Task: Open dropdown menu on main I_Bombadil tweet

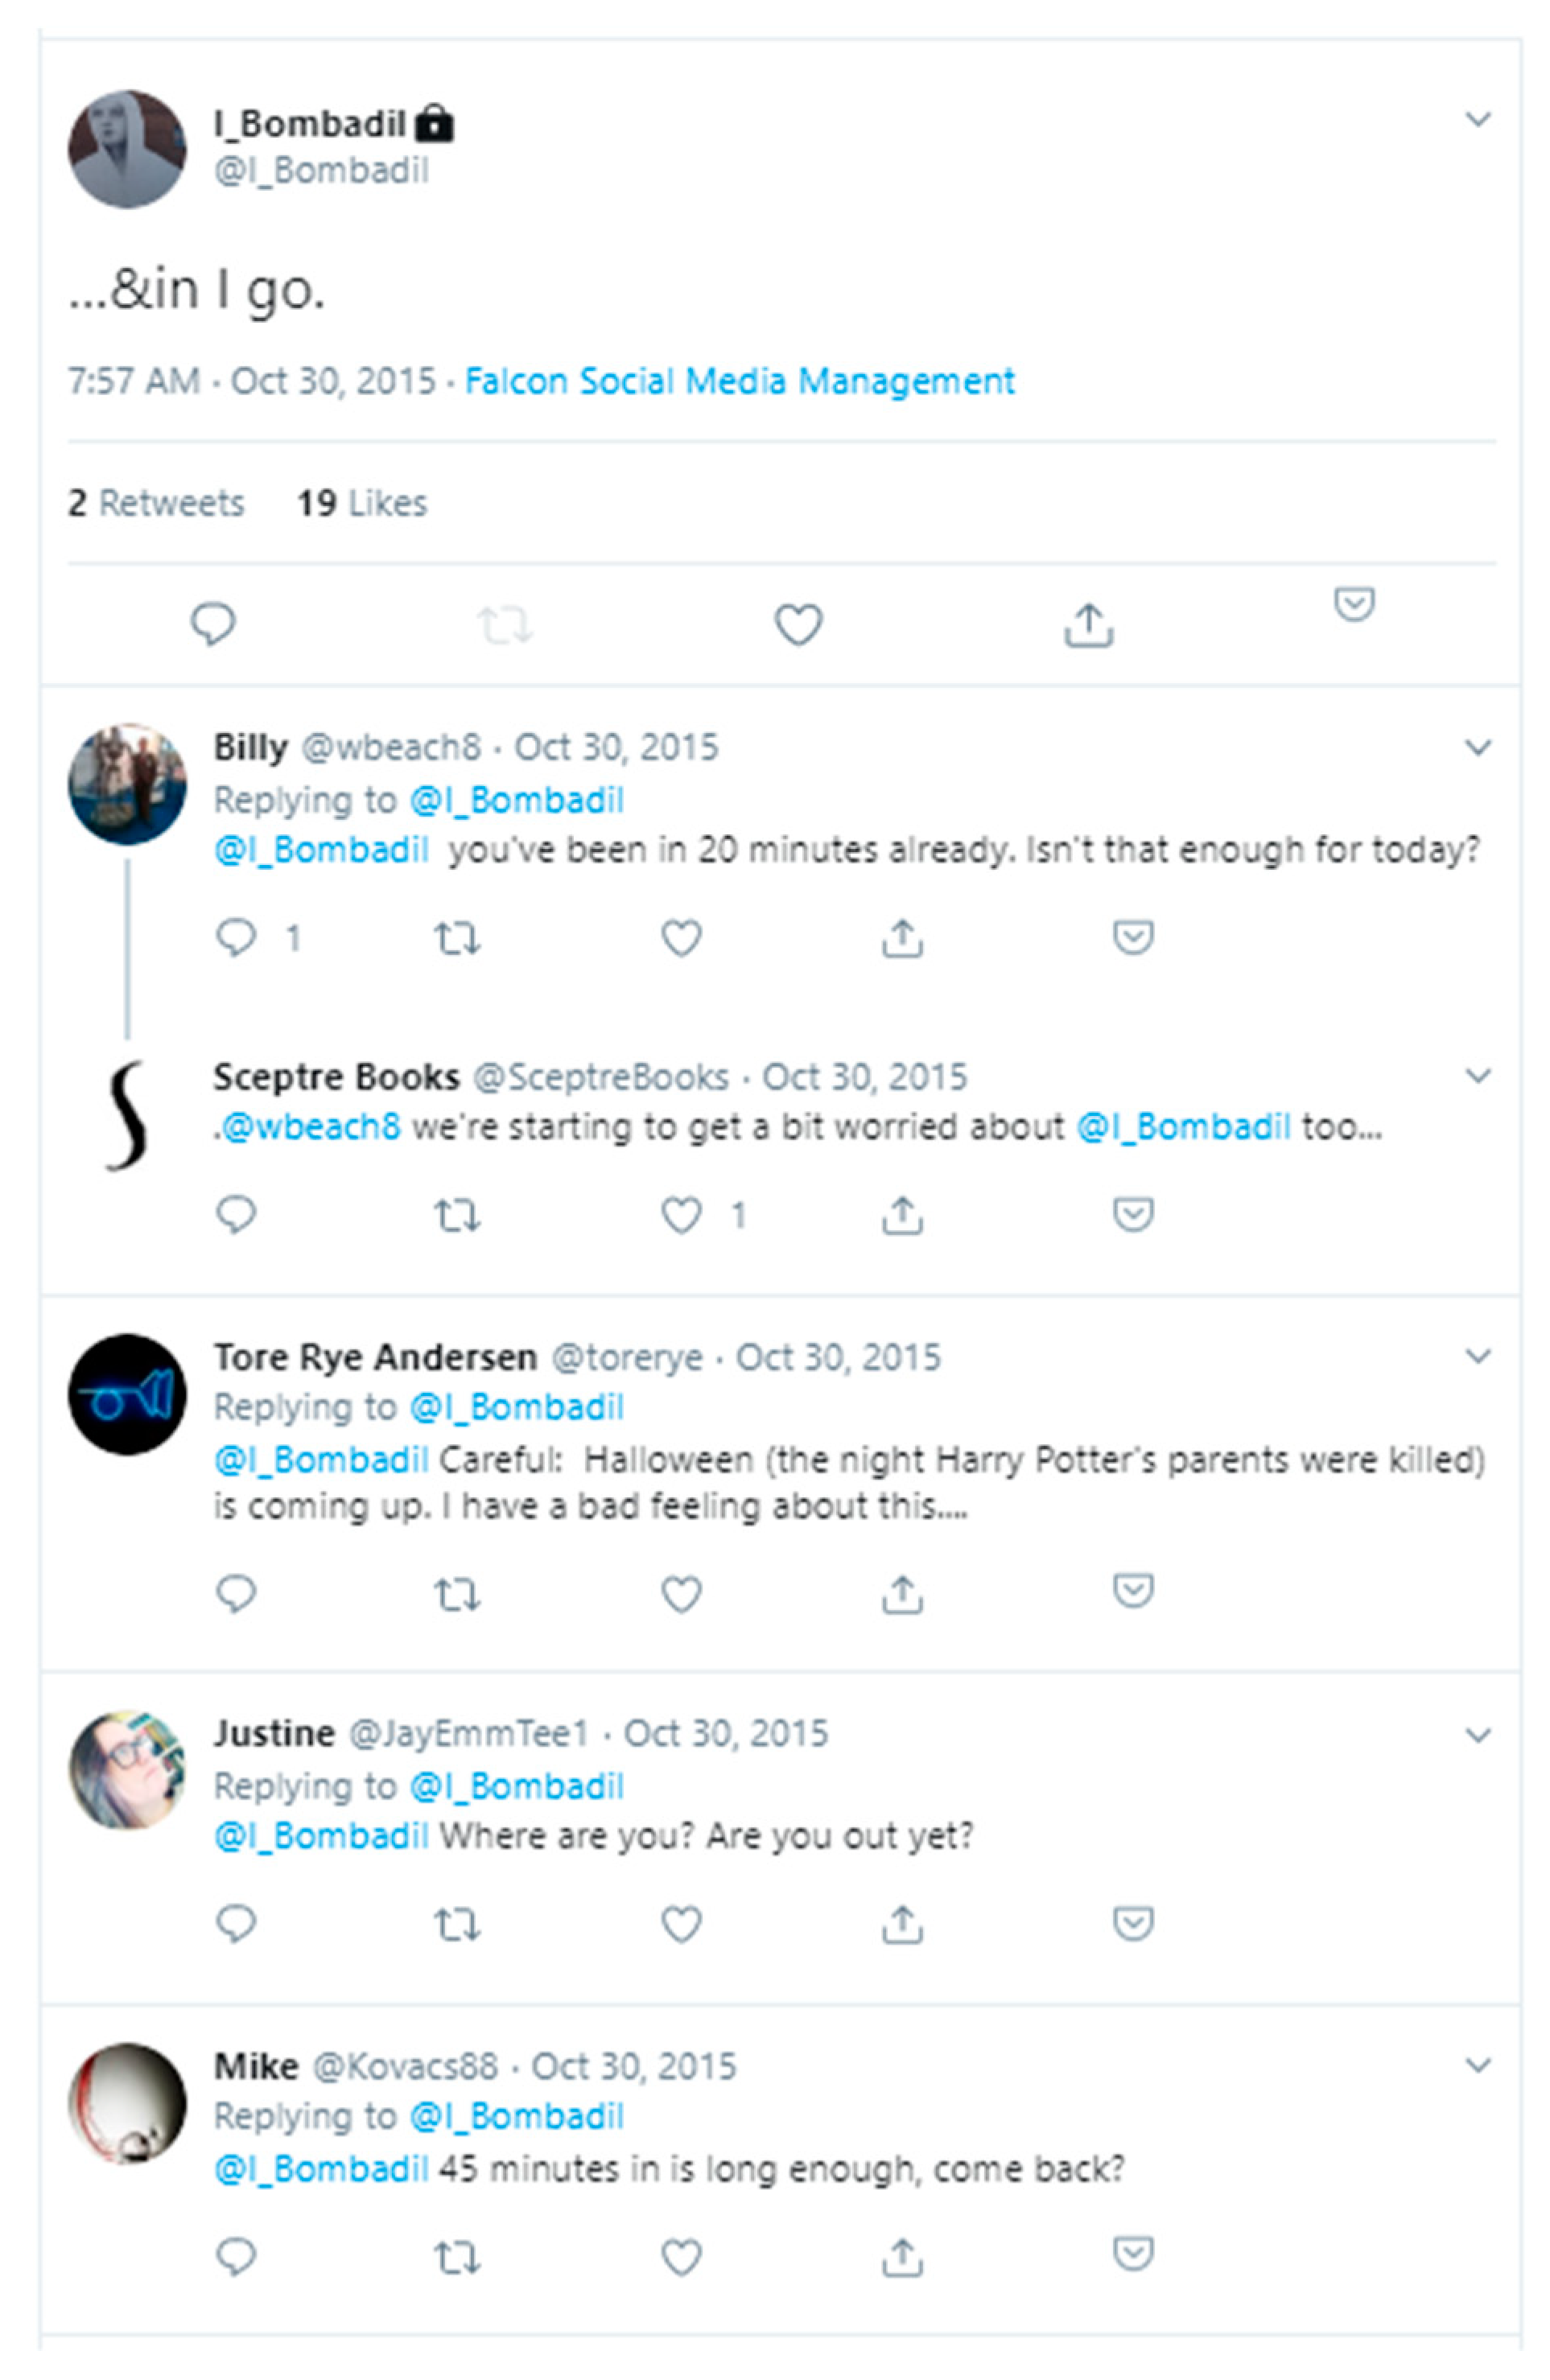Action: click(x=1478, y=120)
